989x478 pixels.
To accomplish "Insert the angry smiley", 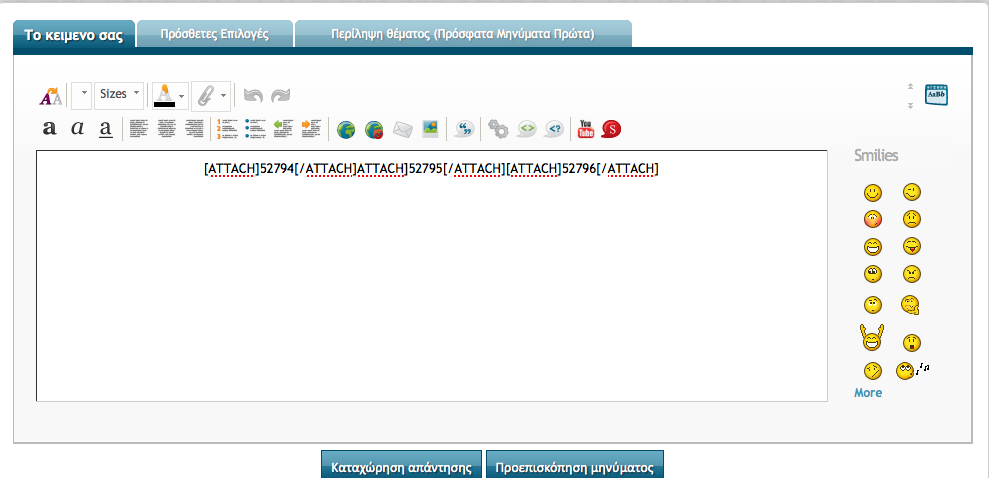I will (911, 274).
